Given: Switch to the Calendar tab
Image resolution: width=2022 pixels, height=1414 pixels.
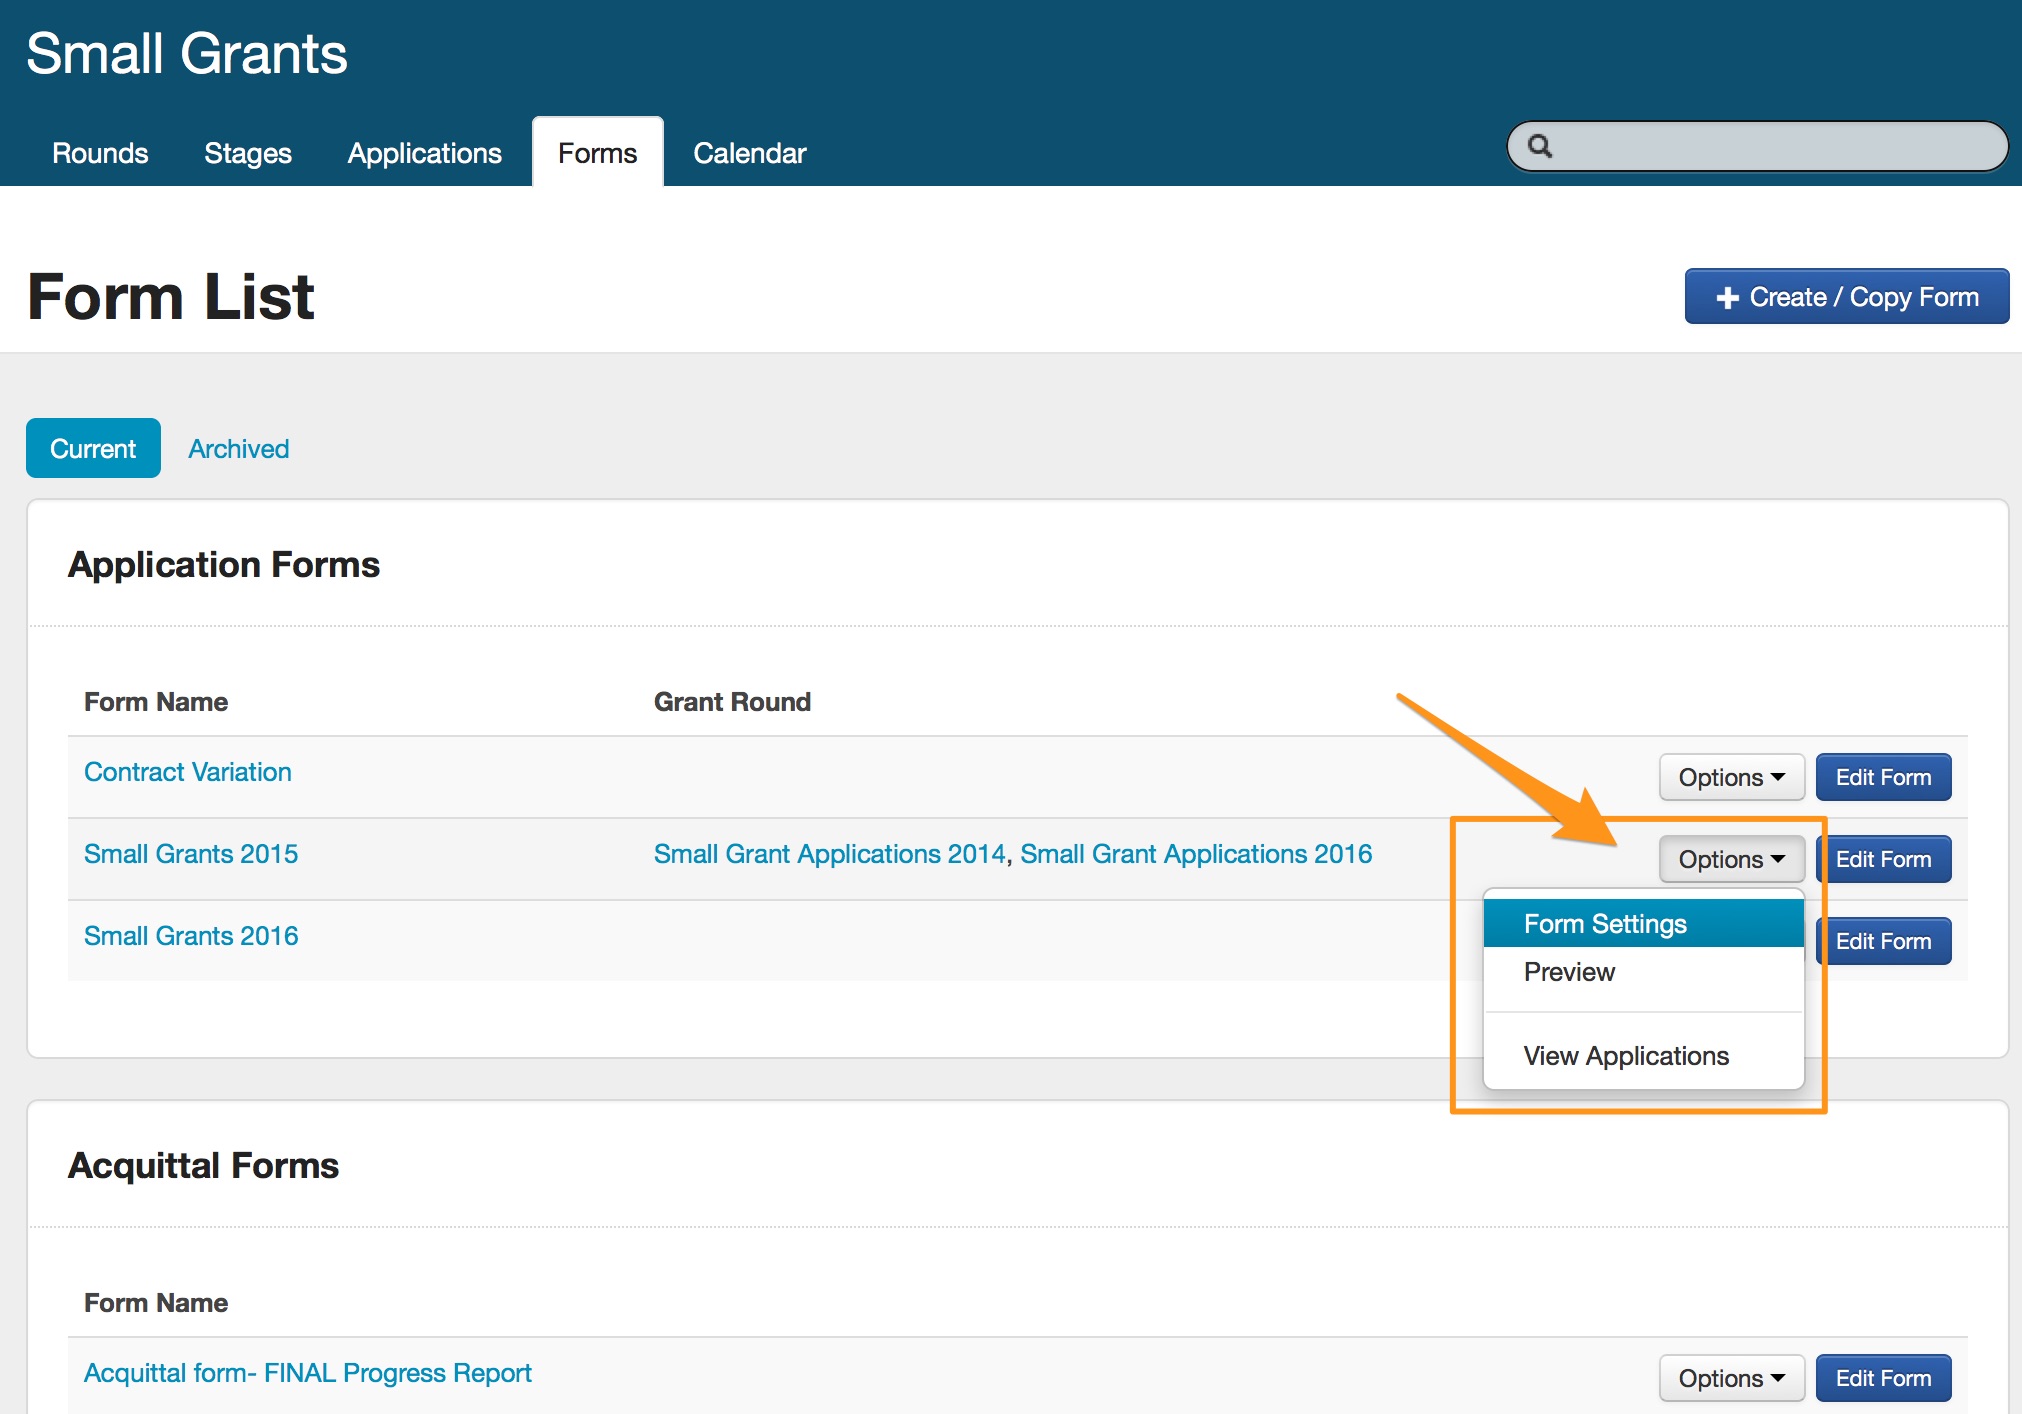Looking at the screenshot, I should (749, 153).
